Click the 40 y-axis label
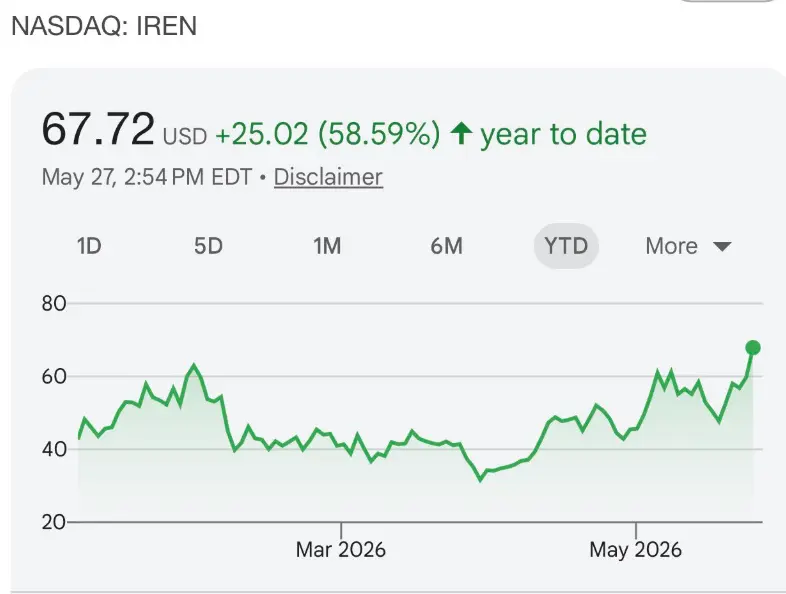Viewport: 786px width, 594px height. 54,449
